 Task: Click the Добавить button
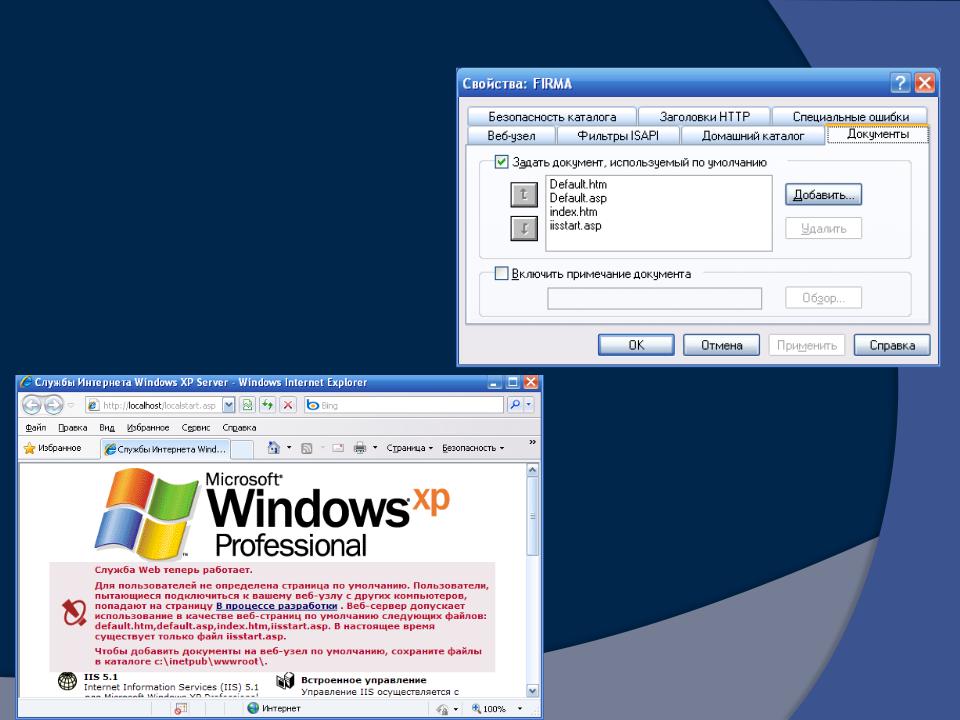coord(823,195)
